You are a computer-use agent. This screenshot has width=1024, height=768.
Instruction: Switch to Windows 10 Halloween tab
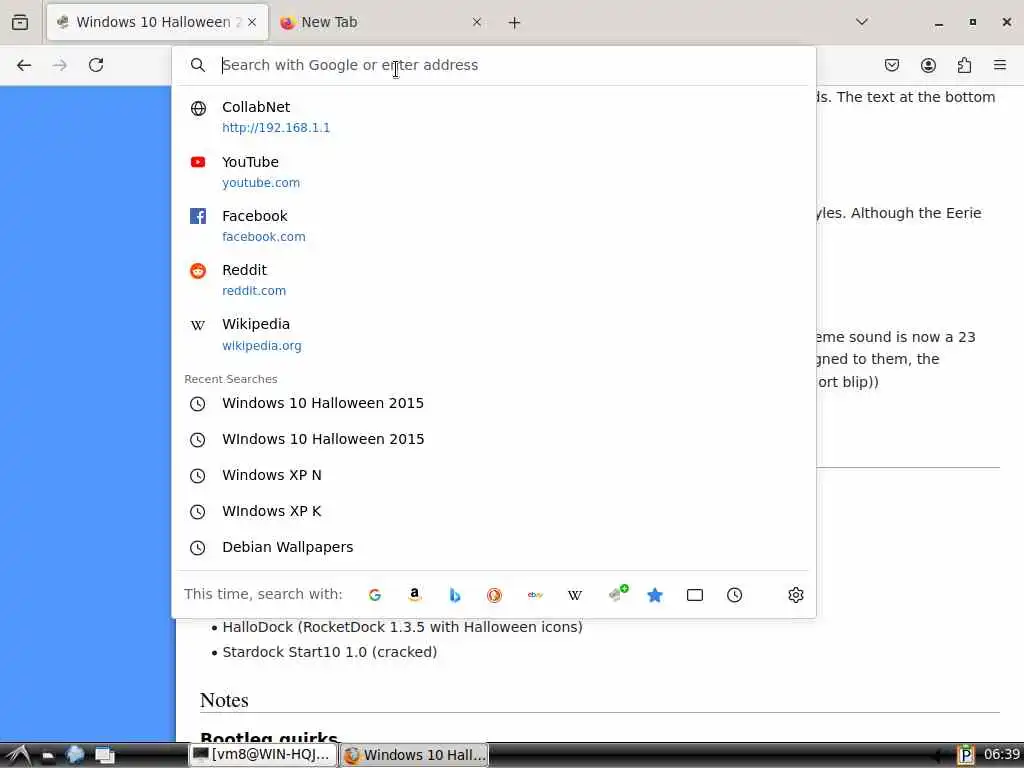(157, 22)
